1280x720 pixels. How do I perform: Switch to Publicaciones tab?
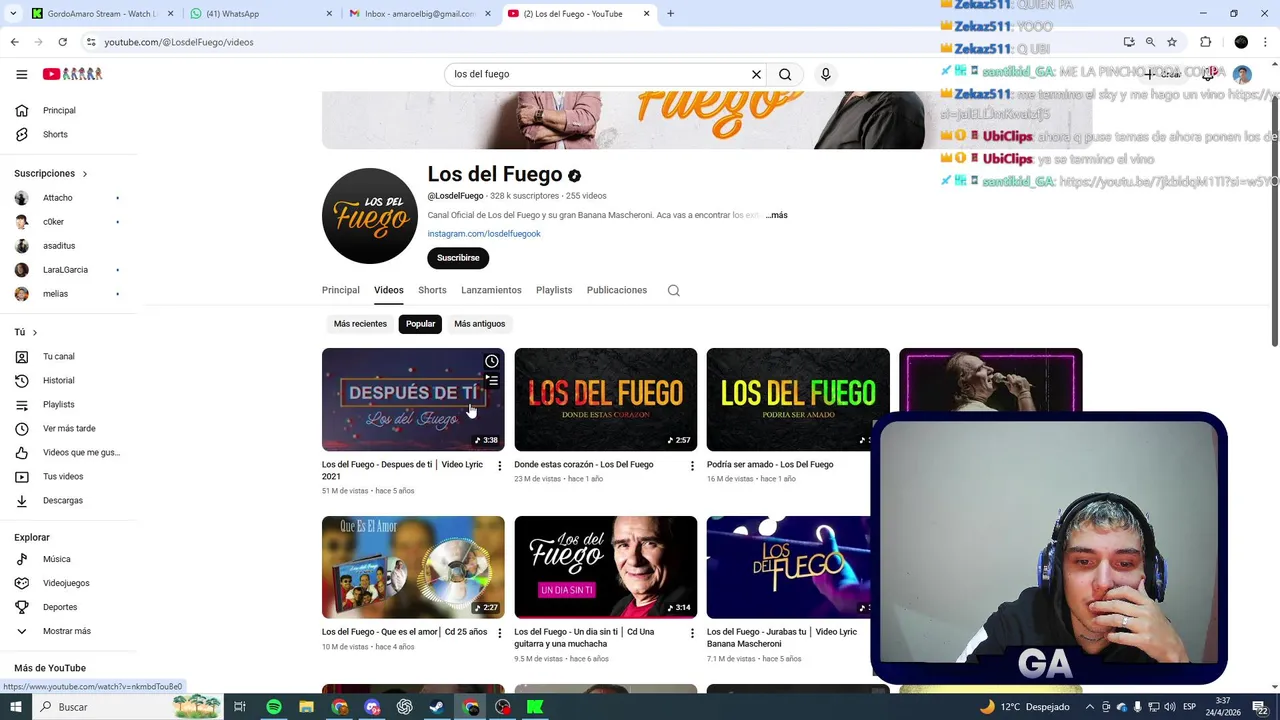(616, 290)
